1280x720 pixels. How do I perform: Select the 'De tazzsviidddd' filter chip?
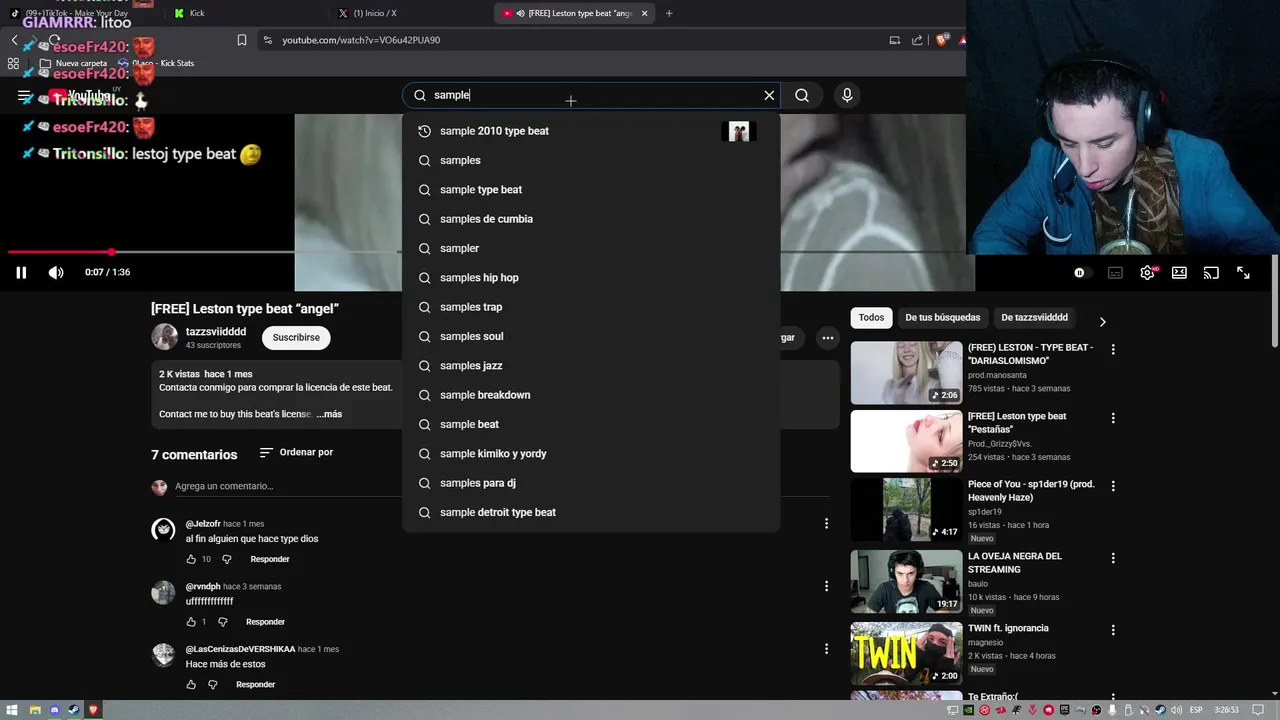[x=1034, y=318]
